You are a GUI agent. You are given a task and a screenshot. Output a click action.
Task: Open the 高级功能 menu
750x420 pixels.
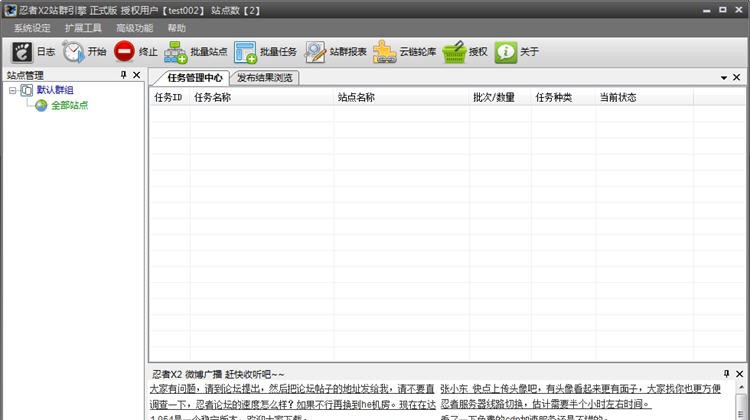[x=134, y=28]
